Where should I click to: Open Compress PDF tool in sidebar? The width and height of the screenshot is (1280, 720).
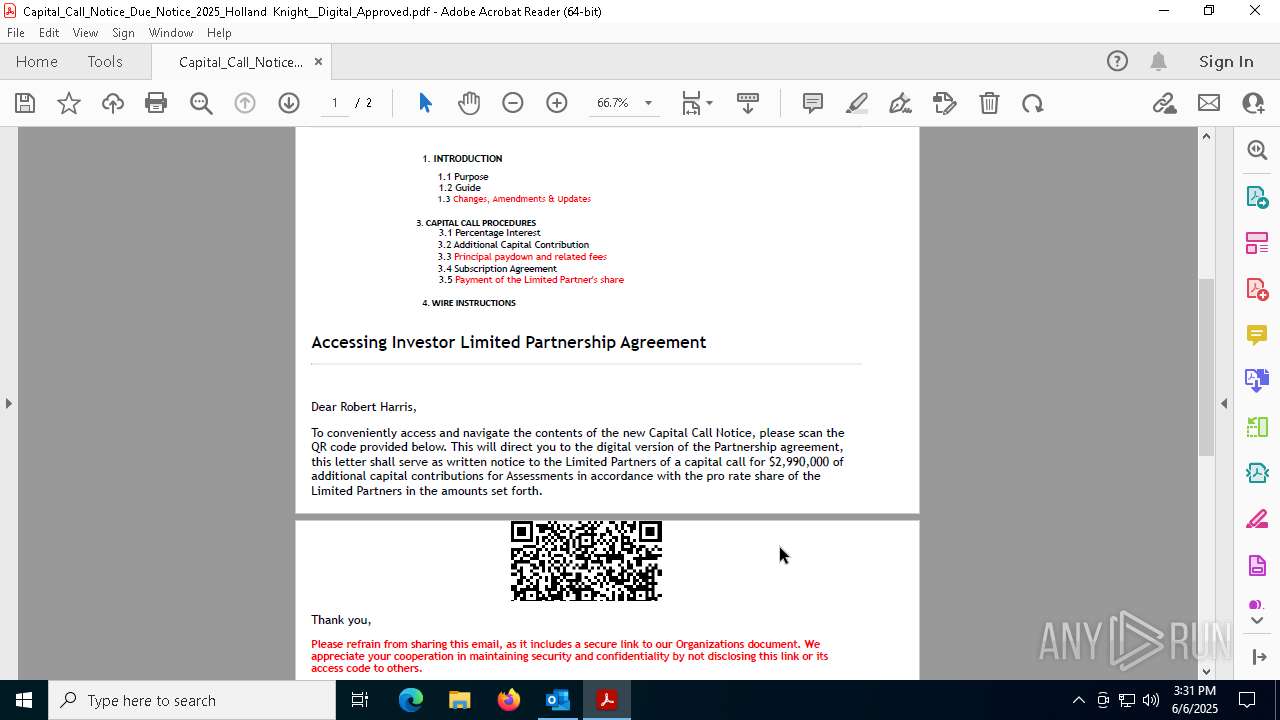coord(1257,427)
